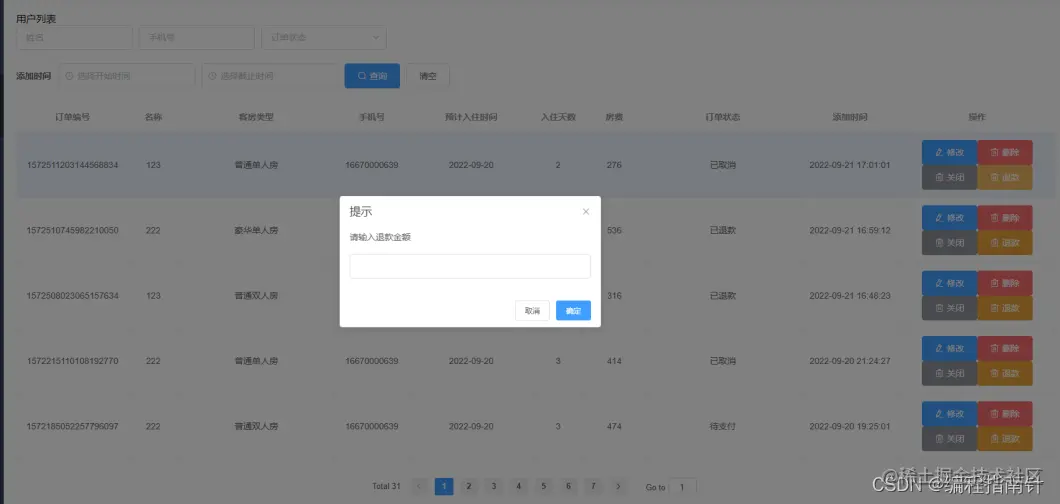Click 删除 for order ending 0050
The width and height of the screenshot is (1060, 504).
pos(1005,218)
